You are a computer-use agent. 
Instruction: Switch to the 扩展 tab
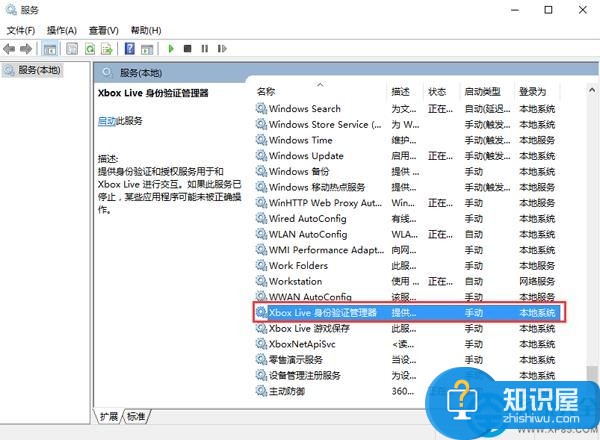pyautogui.click(x=109, y=416)
